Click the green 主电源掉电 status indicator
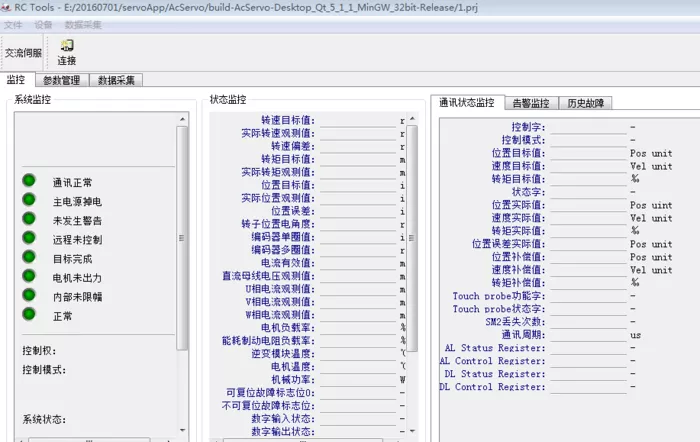This screenshot has width=700, height=442. coord(29,200)
